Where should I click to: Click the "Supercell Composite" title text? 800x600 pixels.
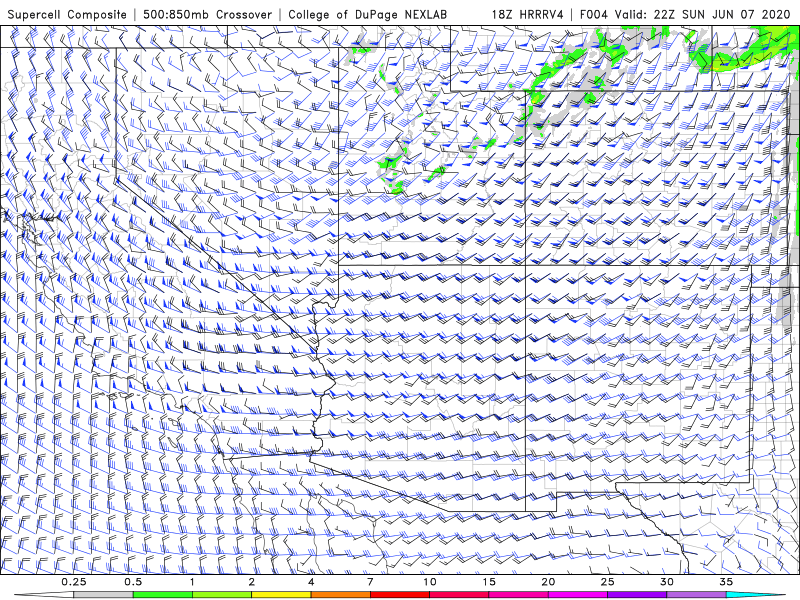pos(67,15)
